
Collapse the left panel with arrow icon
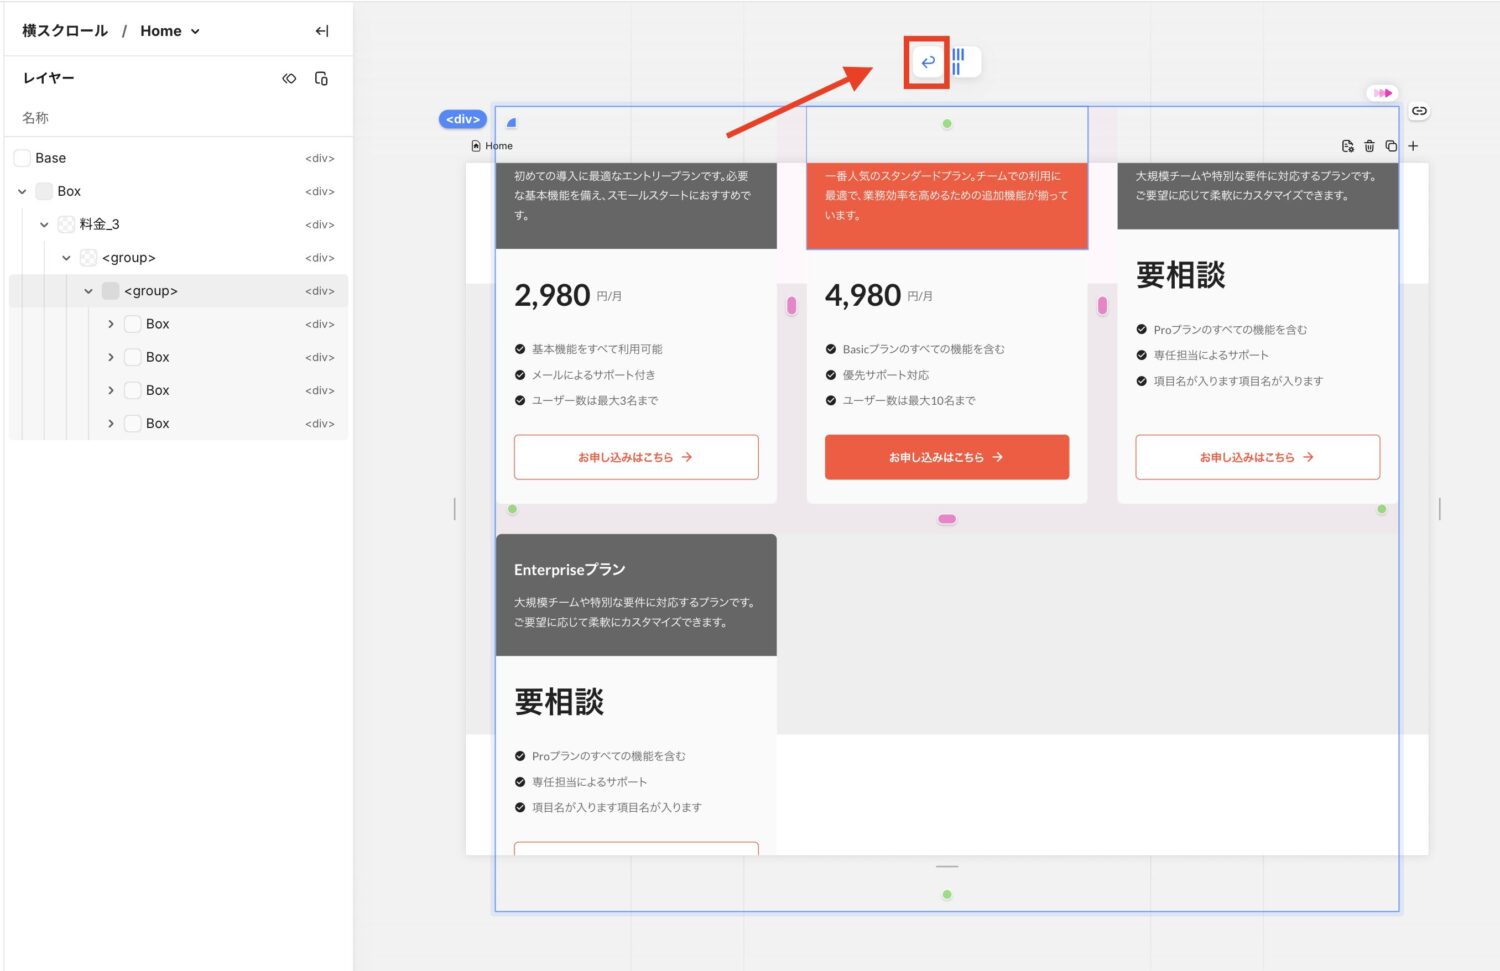(321, 31)
